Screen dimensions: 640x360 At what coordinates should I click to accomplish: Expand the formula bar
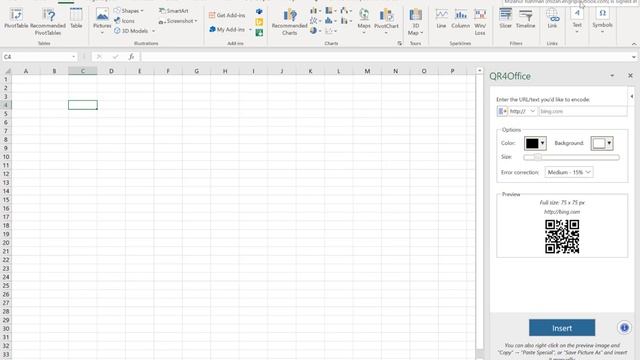pyautogui.click(x=634, y=57)
